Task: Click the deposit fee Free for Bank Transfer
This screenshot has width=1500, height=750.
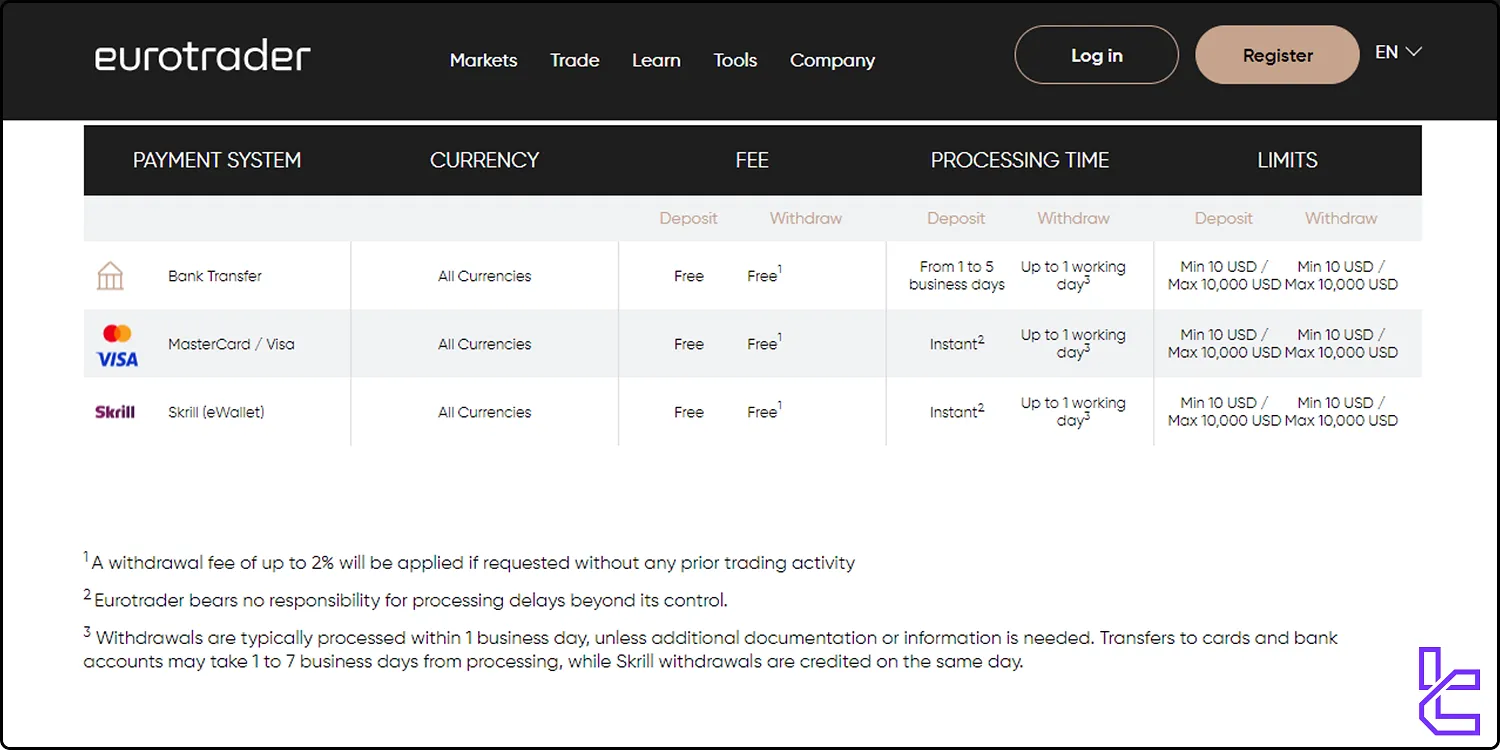Action: [x=689, y=276]
